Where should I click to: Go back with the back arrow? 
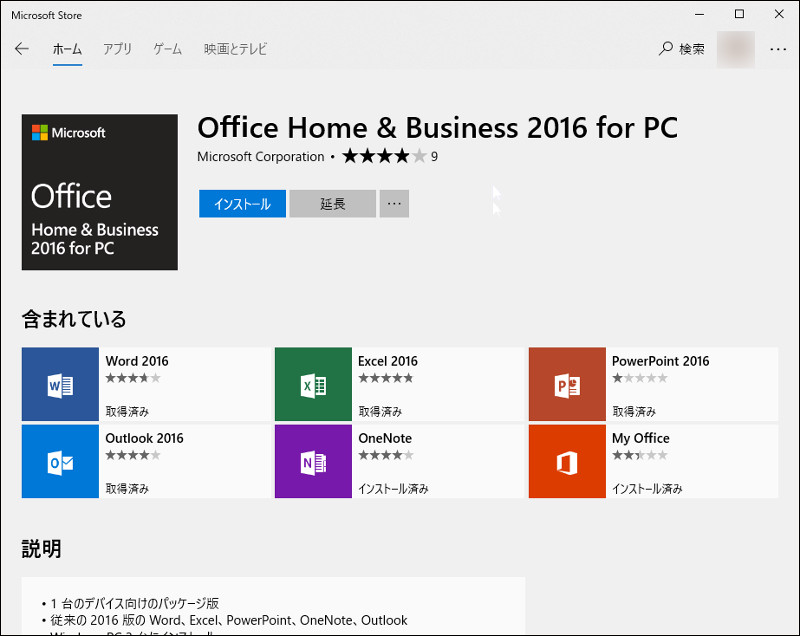click(22, 49)
